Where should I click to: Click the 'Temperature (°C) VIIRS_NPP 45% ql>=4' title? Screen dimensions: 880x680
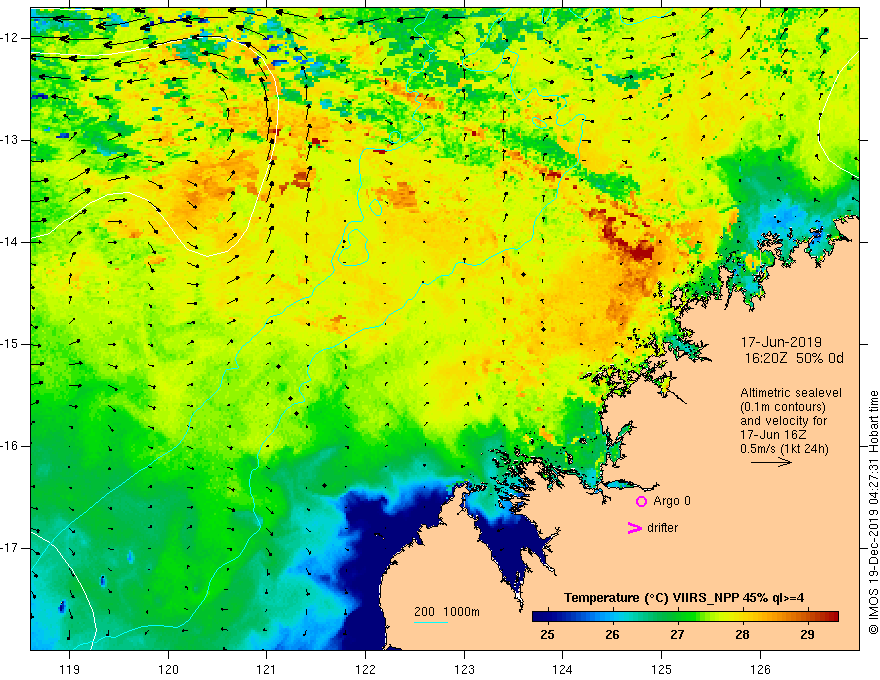coord(684,598)
